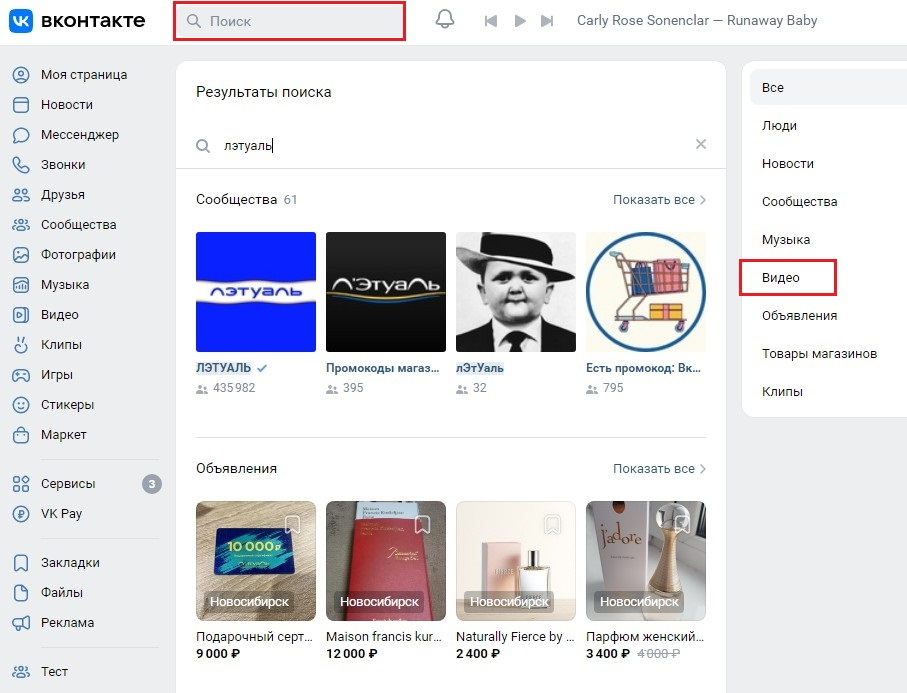Open Игры gamepad icon

[21, 375]
